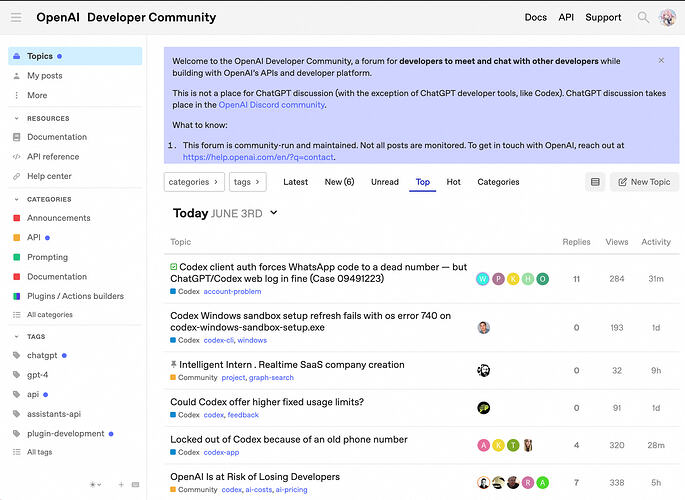The height and width of the screenshot is (500, 685).
Task: Open API reference link
Action: (53, 157)
